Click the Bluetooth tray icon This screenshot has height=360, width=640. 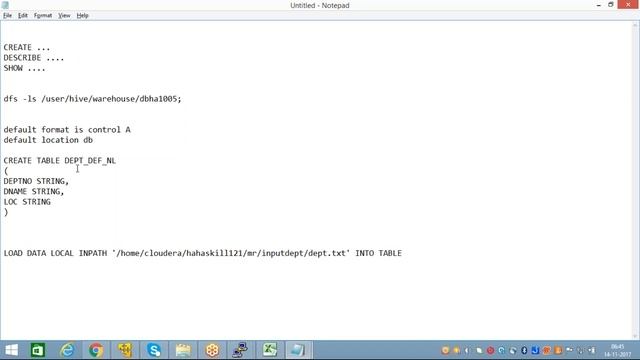click(524, 351)
